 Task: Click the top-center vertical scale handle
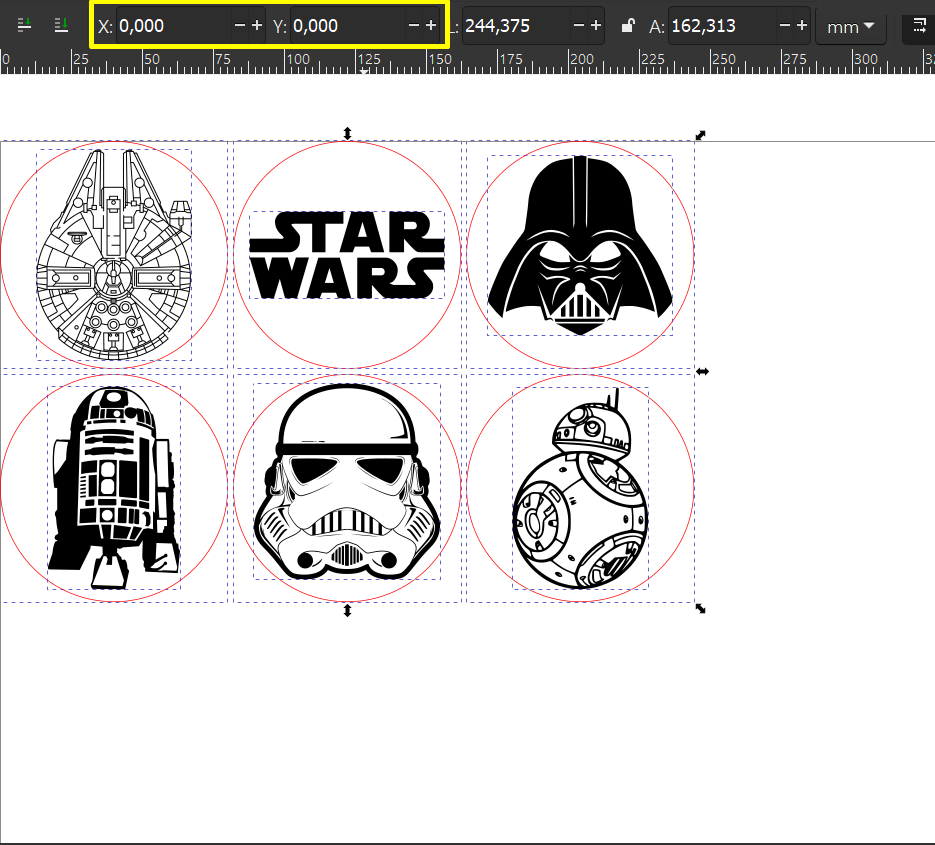[347, 133]
